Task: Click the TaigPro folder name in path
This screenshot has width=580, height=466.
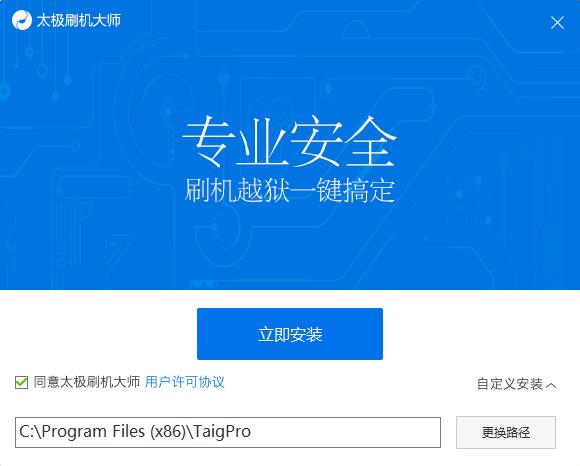Action: pyautogui.click(x=222, y=432)
